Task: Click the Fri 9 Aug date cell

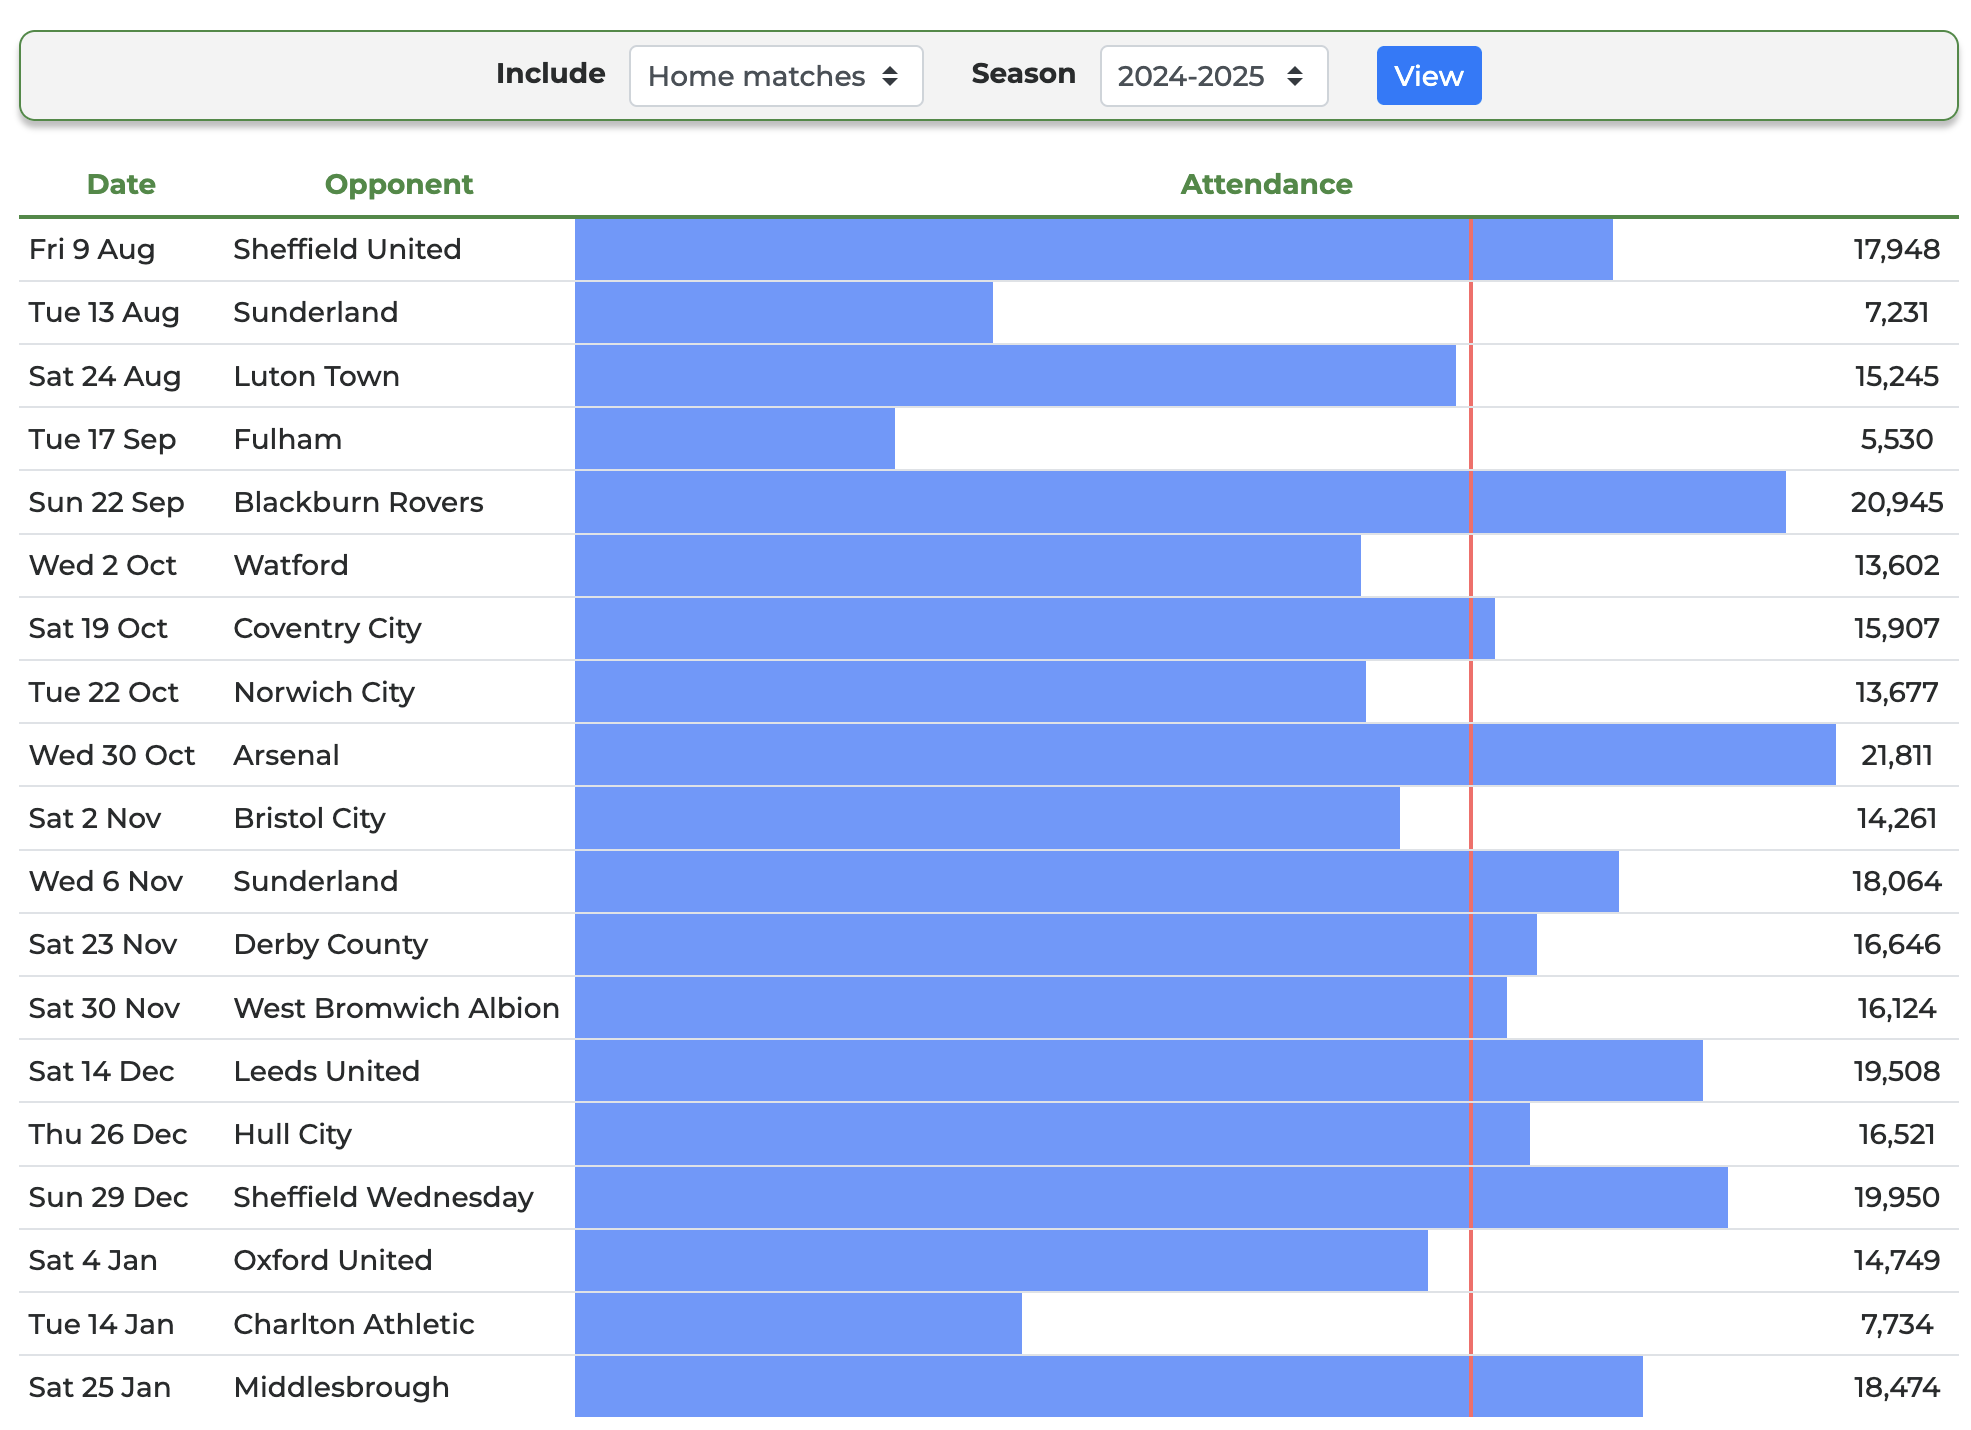Action: click(x=92, y=249)
